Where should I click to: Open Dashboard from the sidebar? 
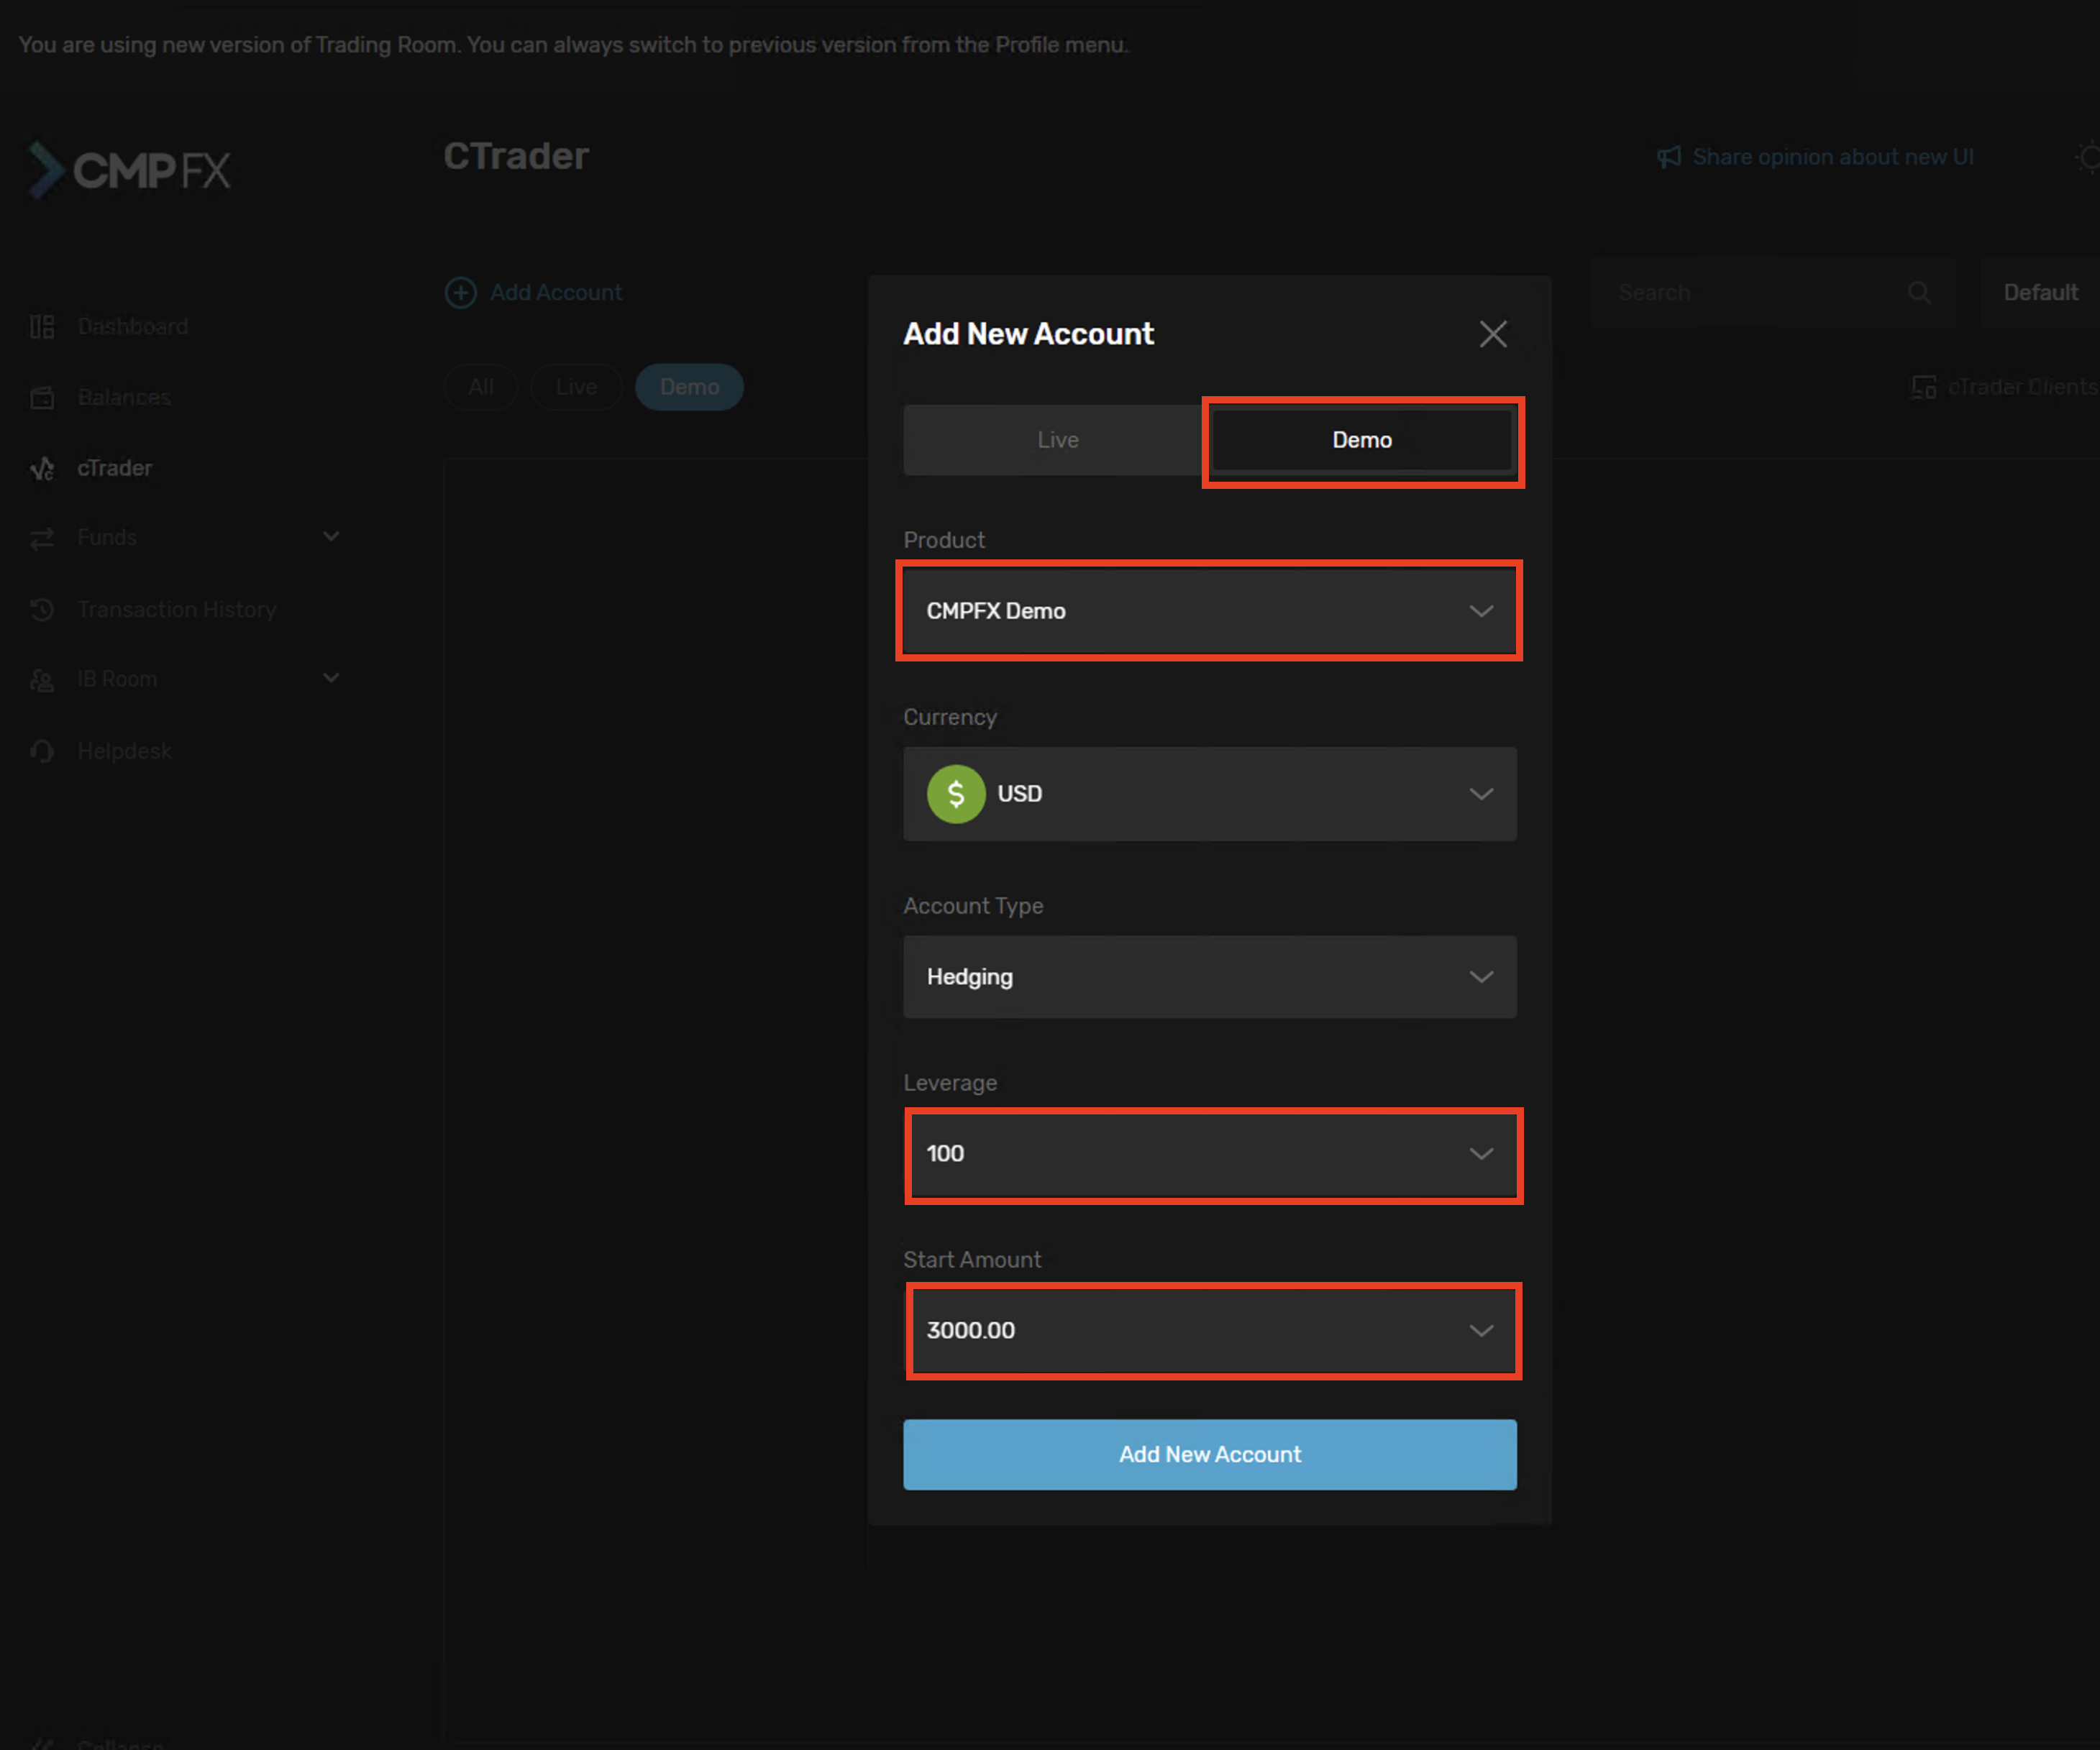tap(133, 327)
